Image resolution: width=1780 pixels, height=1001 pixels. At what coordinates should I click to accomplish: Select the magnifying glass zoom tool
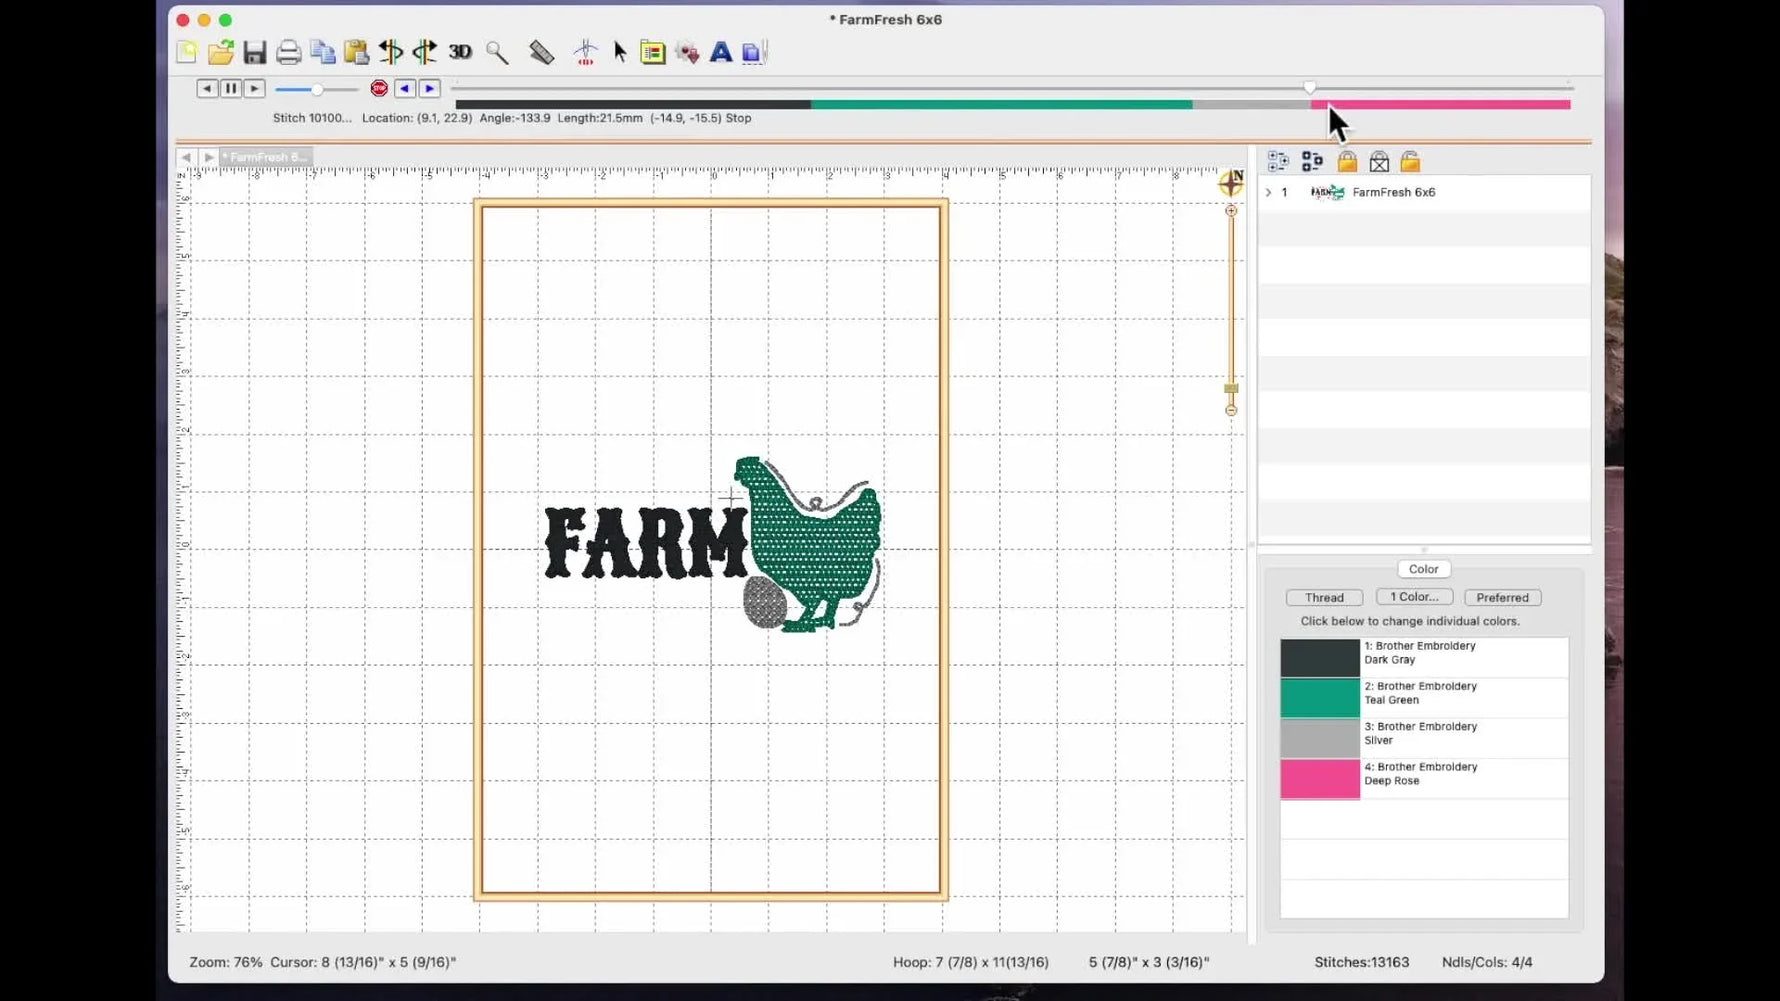click(497, 53)
